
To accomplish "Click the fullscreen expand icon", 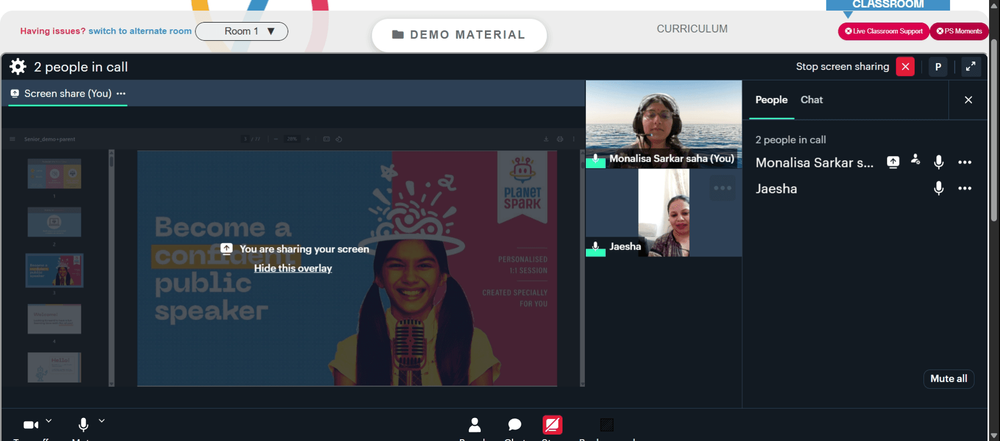I will pos(971,67).
